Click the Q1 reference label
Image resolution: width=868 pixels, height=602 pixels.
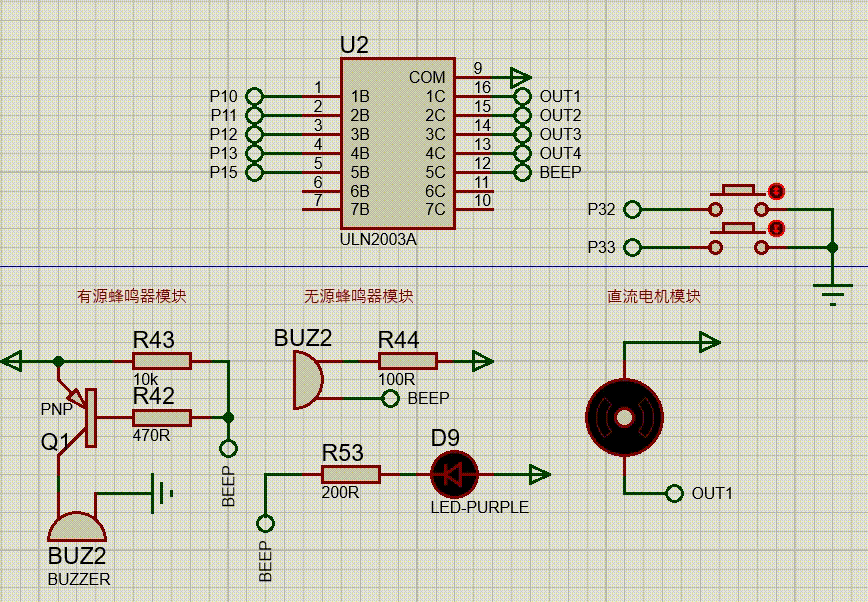(x=56, y=441)
